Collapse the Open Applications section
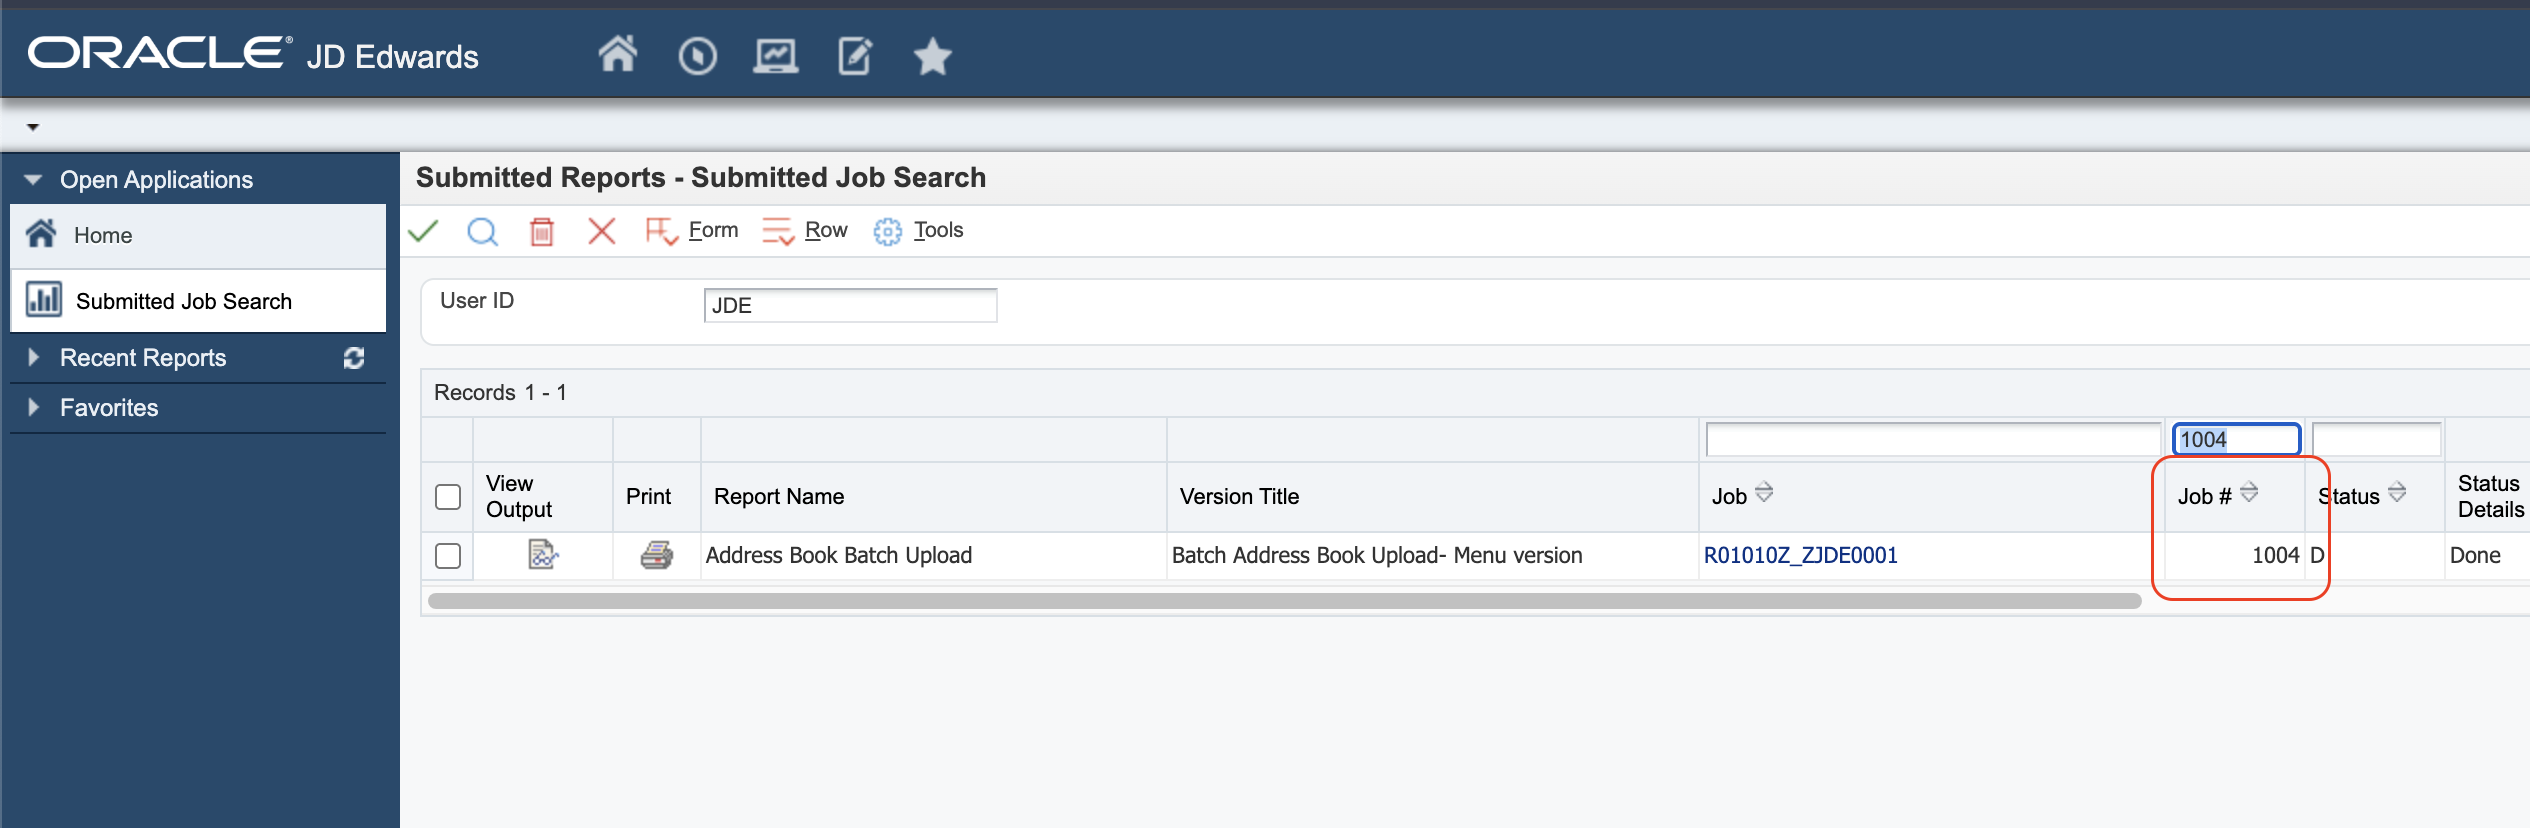2530x828 pixels. click(x=33, y=180)
